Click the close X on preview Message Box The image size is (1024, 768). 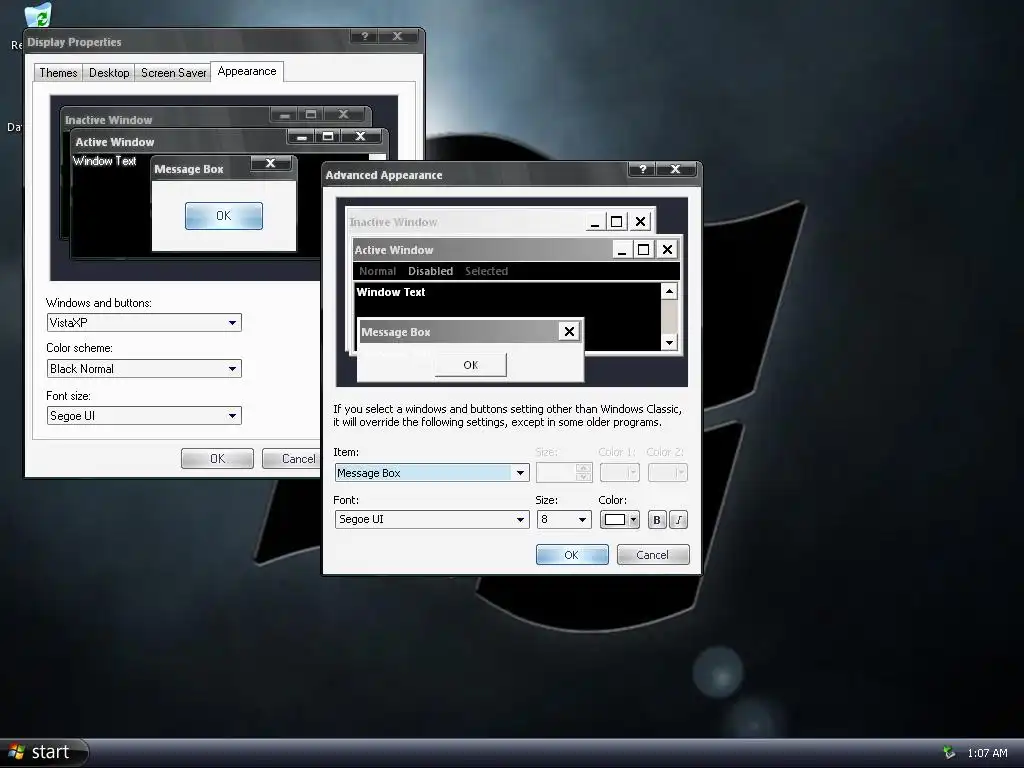(569, 332)
